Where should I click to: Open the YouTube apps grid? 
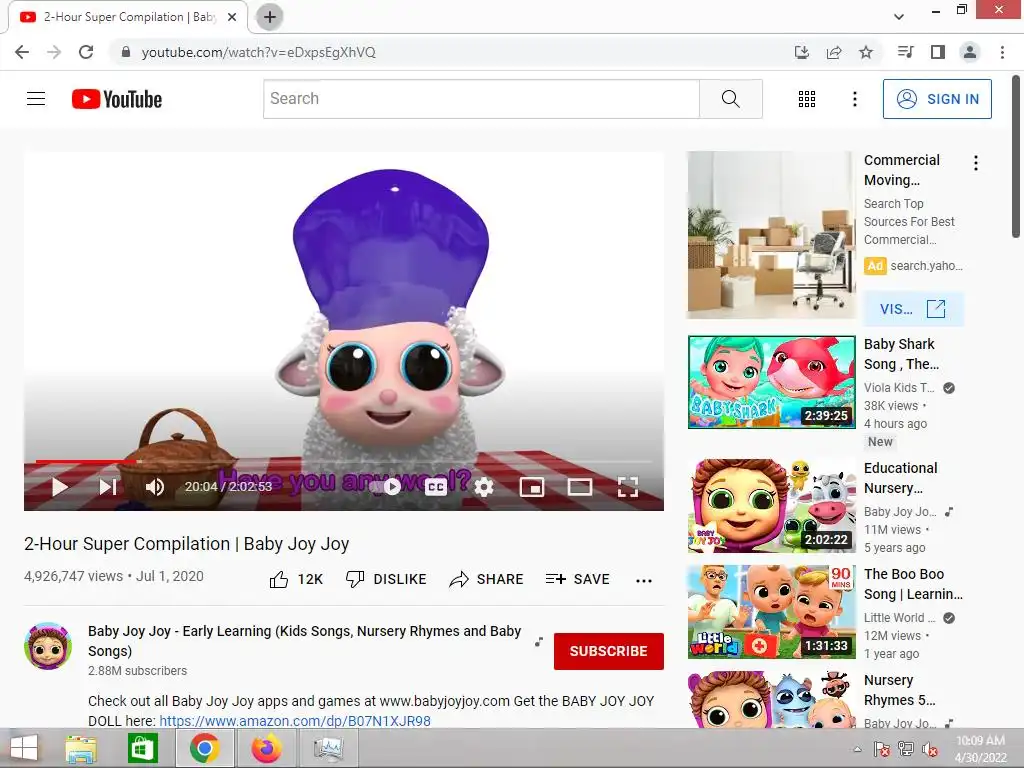(807, 99)
